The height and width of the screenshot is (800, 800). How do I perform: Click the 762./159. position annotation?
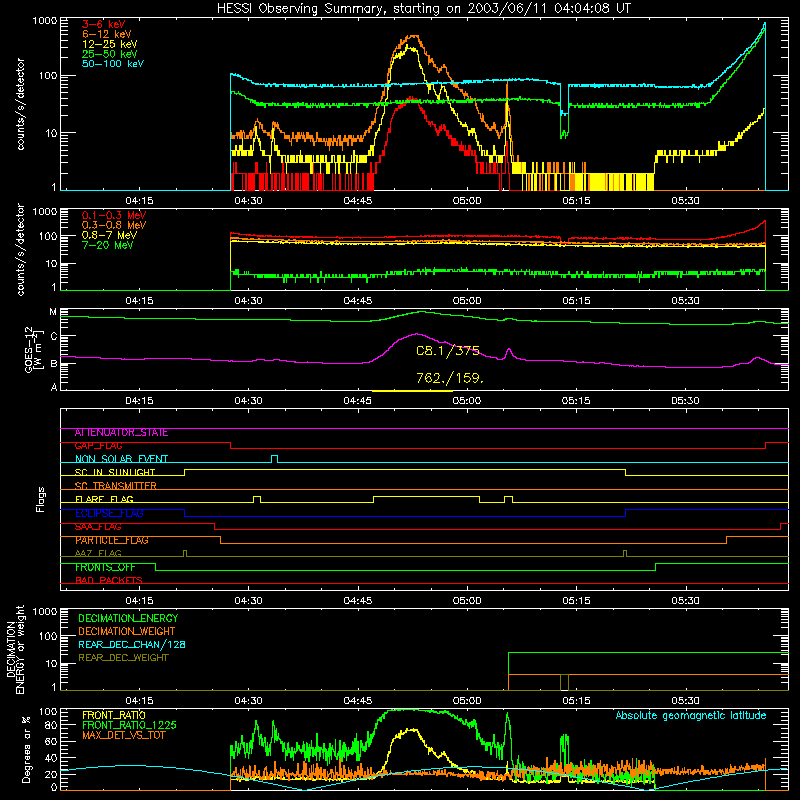pyautogui.click(x=449, y=378)
